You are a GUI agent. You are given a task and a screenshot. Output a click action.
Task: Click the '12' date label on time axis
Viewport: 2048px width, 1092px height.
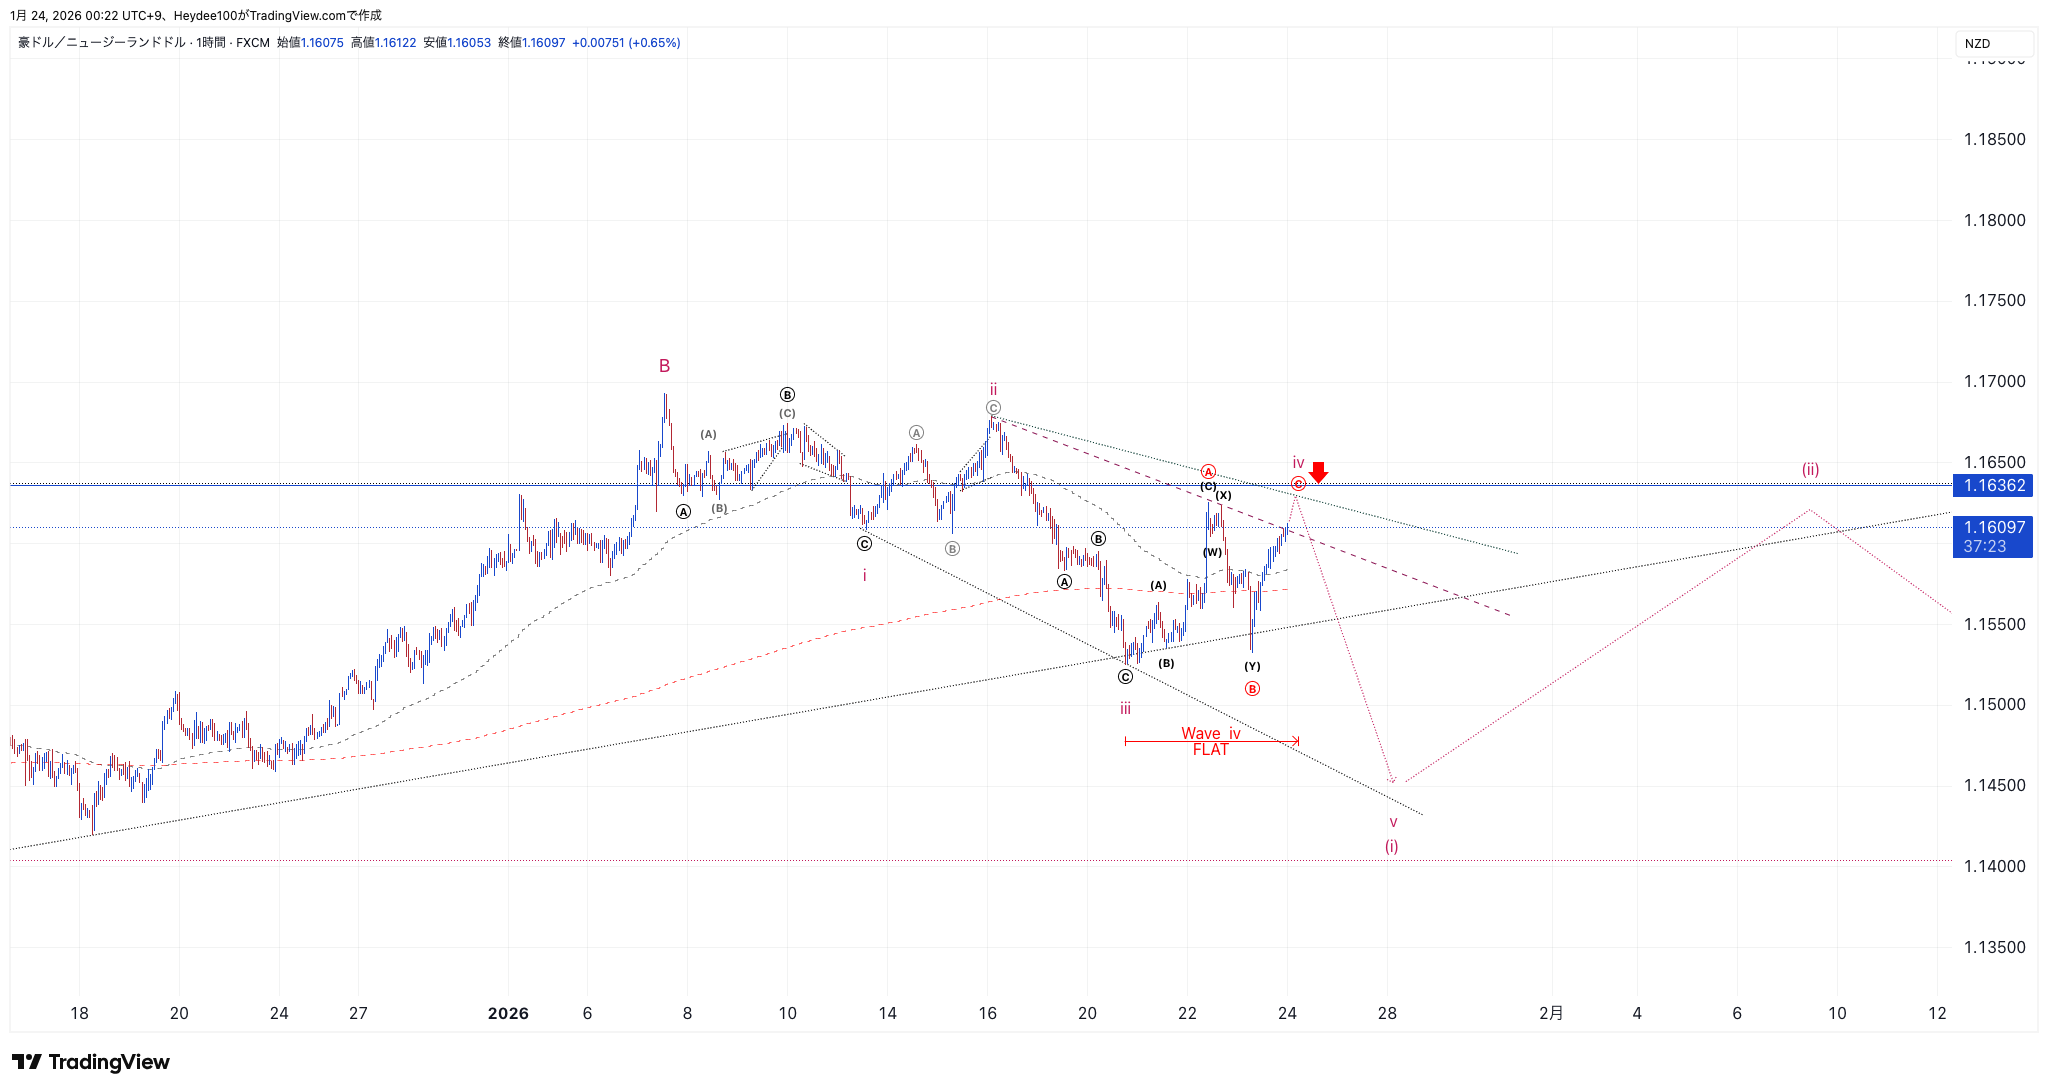1937,1013
